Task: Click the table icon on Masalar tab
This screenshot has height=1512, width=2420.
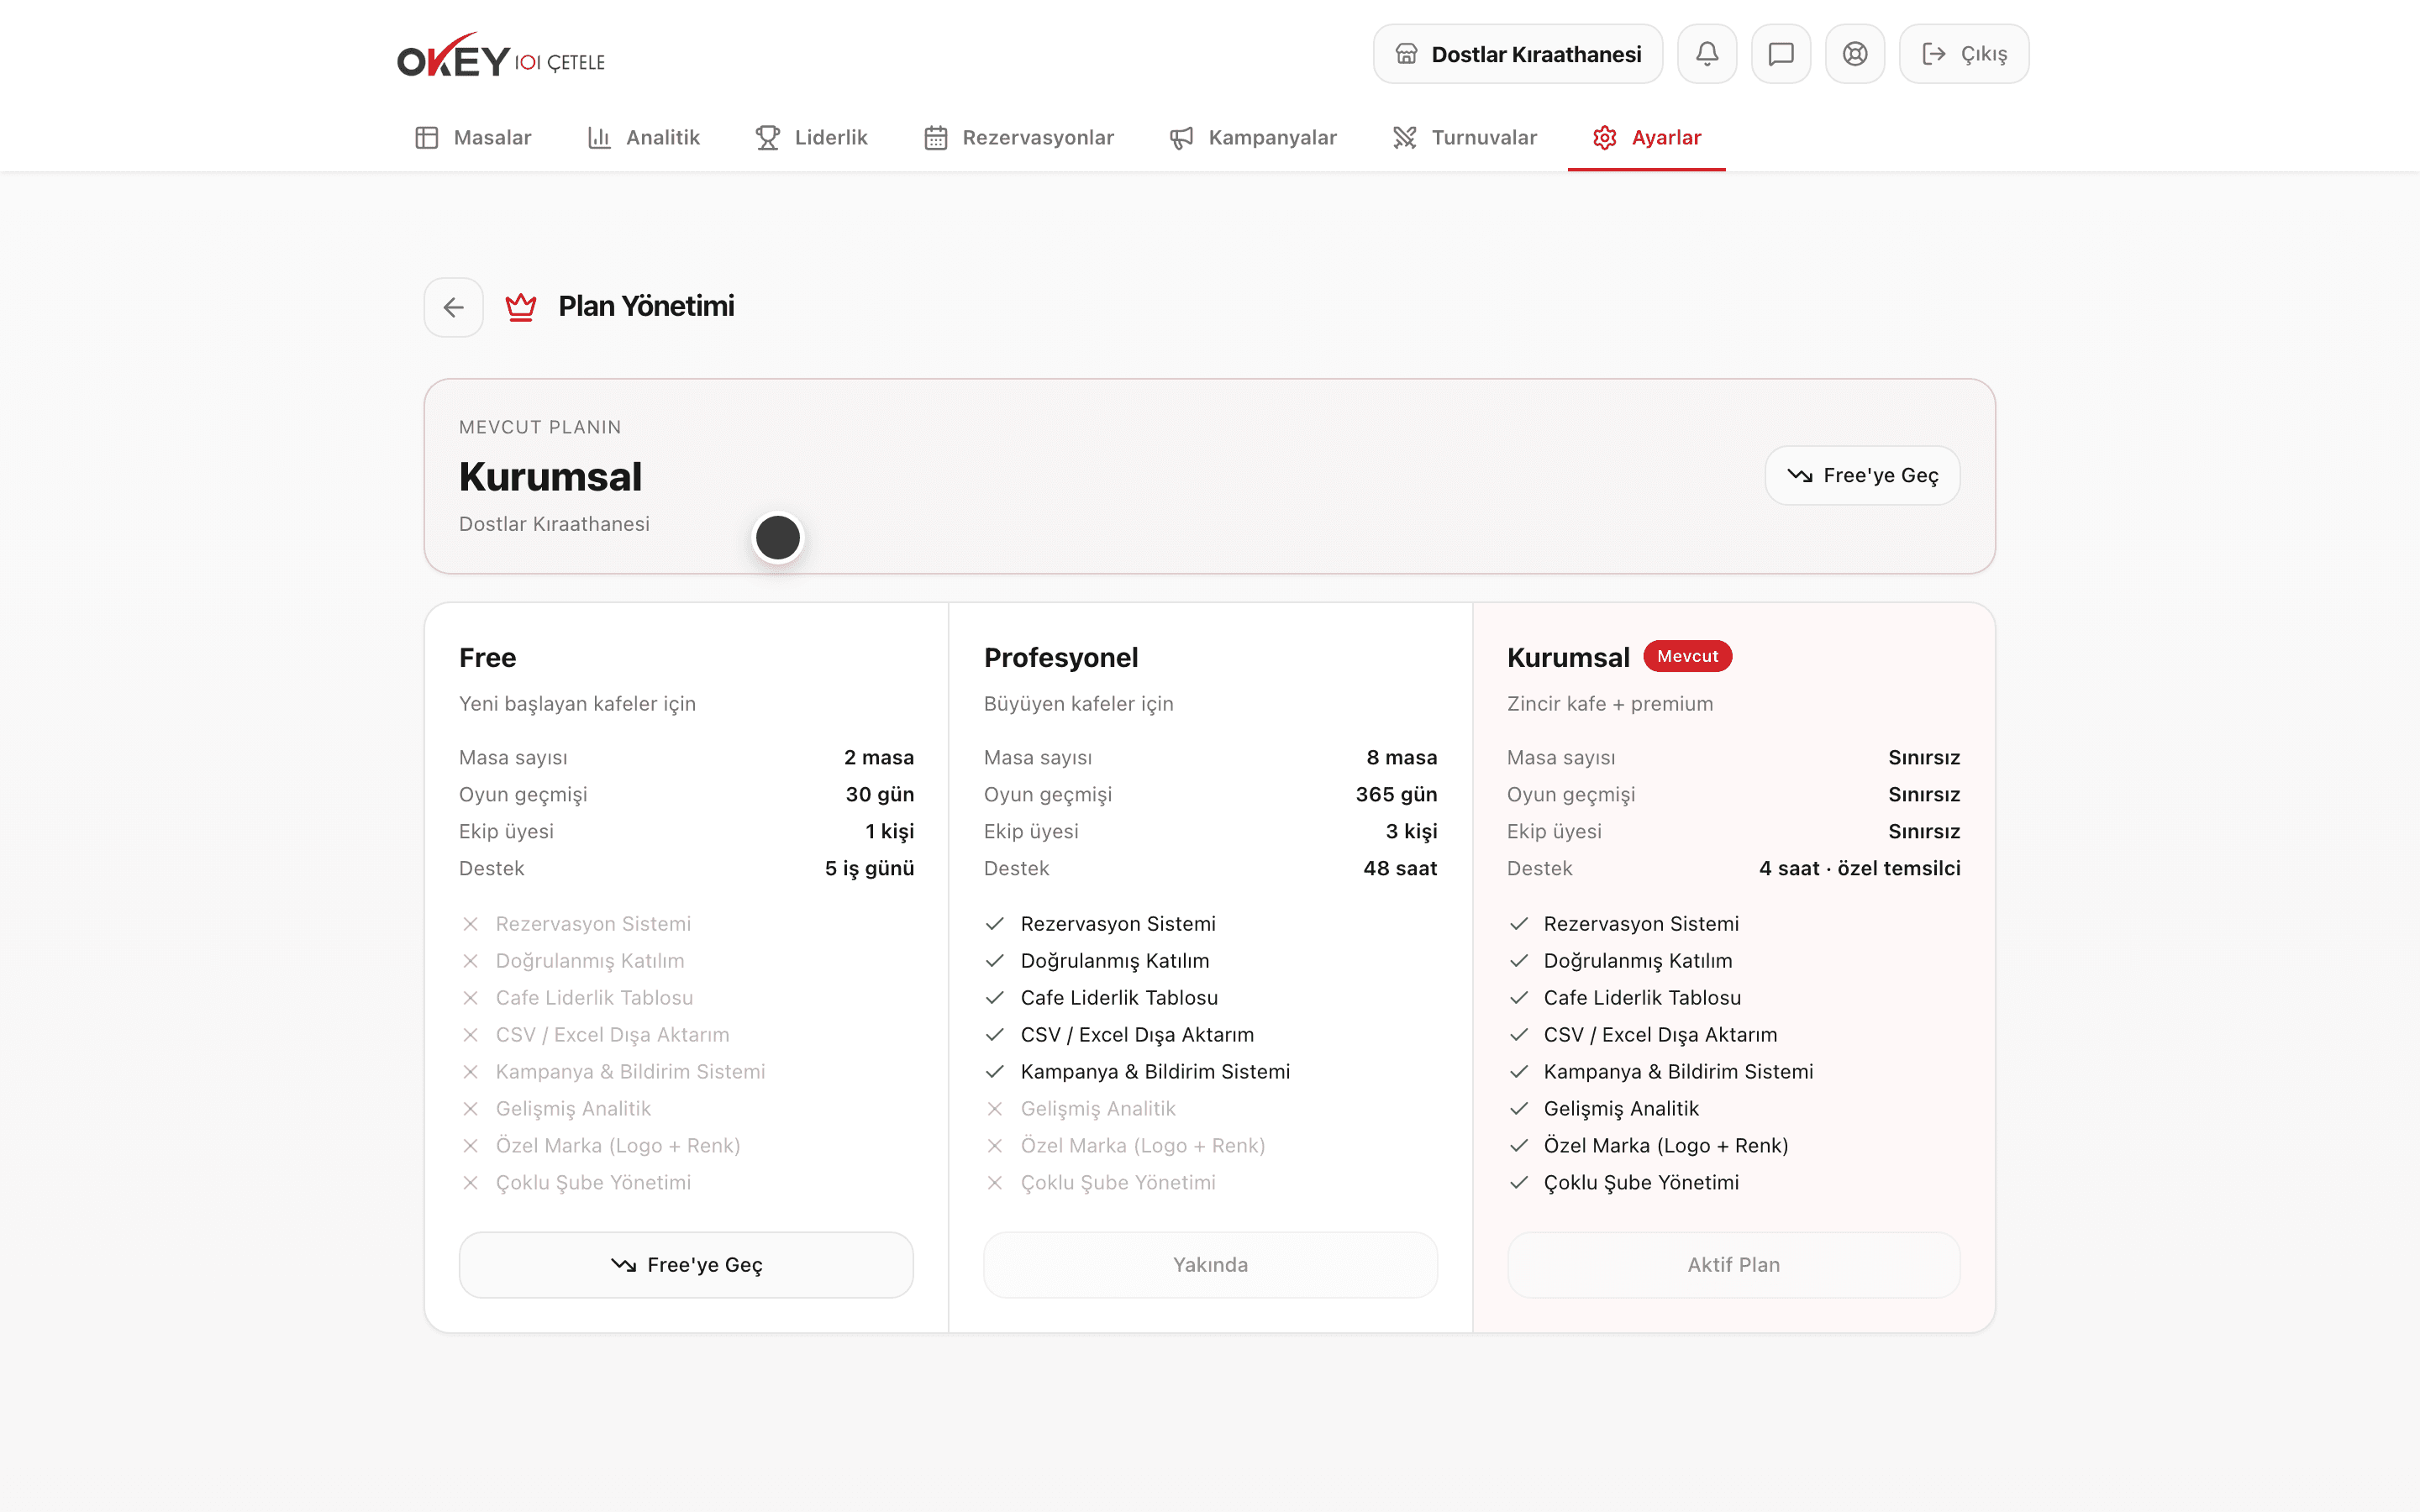Action: click(427, 138)
